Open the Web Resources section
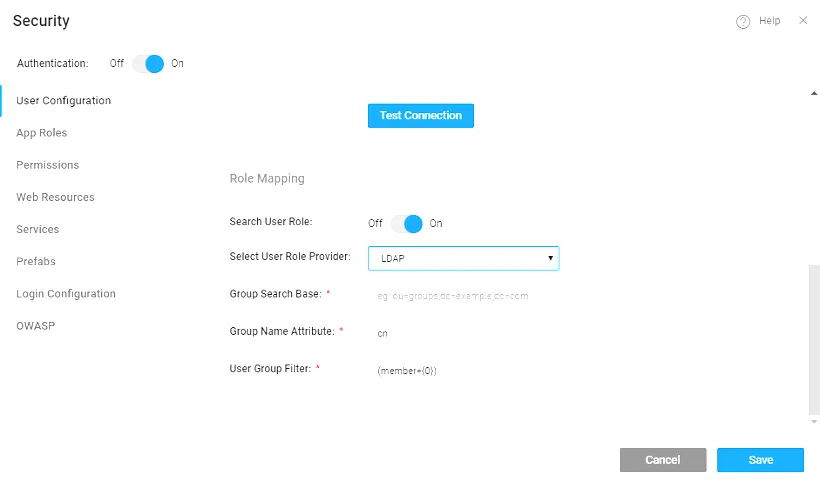 pos(55,197)
